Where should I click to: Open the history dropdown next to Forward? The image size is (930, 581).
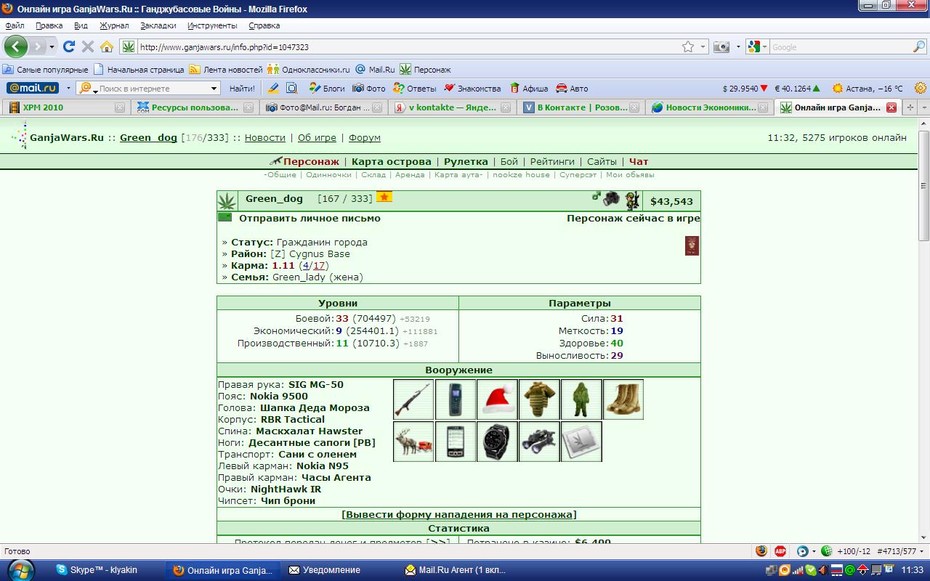52,46
